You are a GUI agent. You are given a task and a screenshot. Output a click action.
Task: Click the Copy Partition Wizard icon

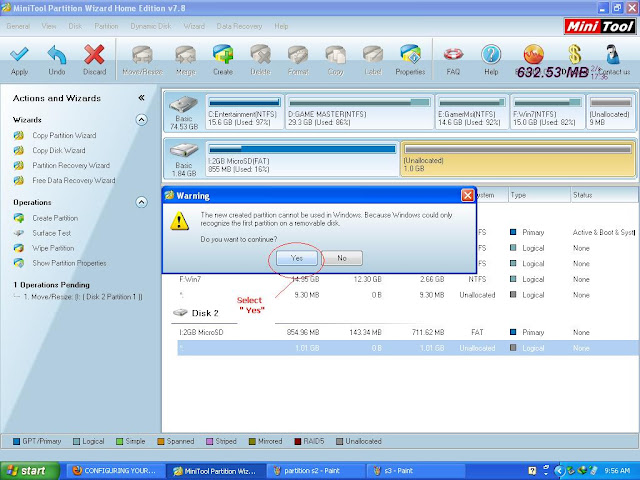click(19, 136)
